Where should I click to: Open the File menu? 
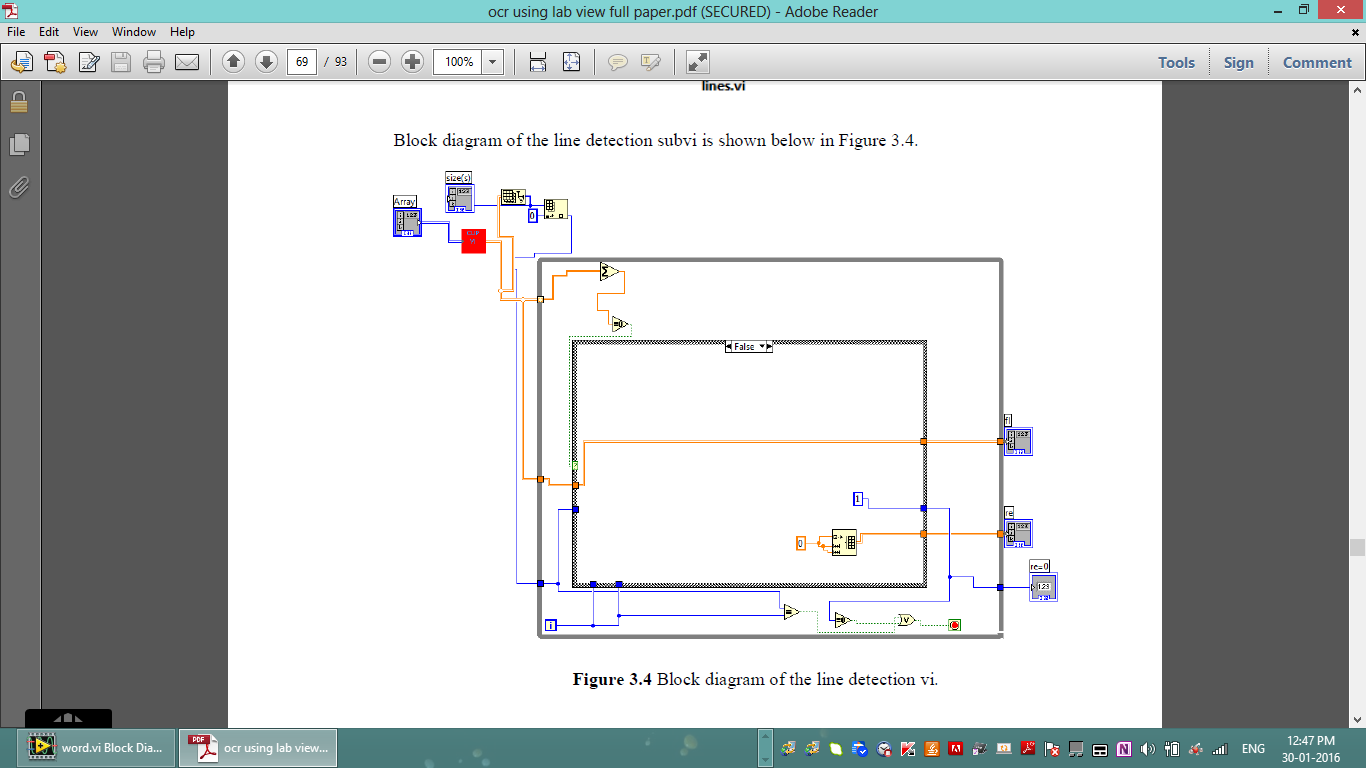coord(16,32)
